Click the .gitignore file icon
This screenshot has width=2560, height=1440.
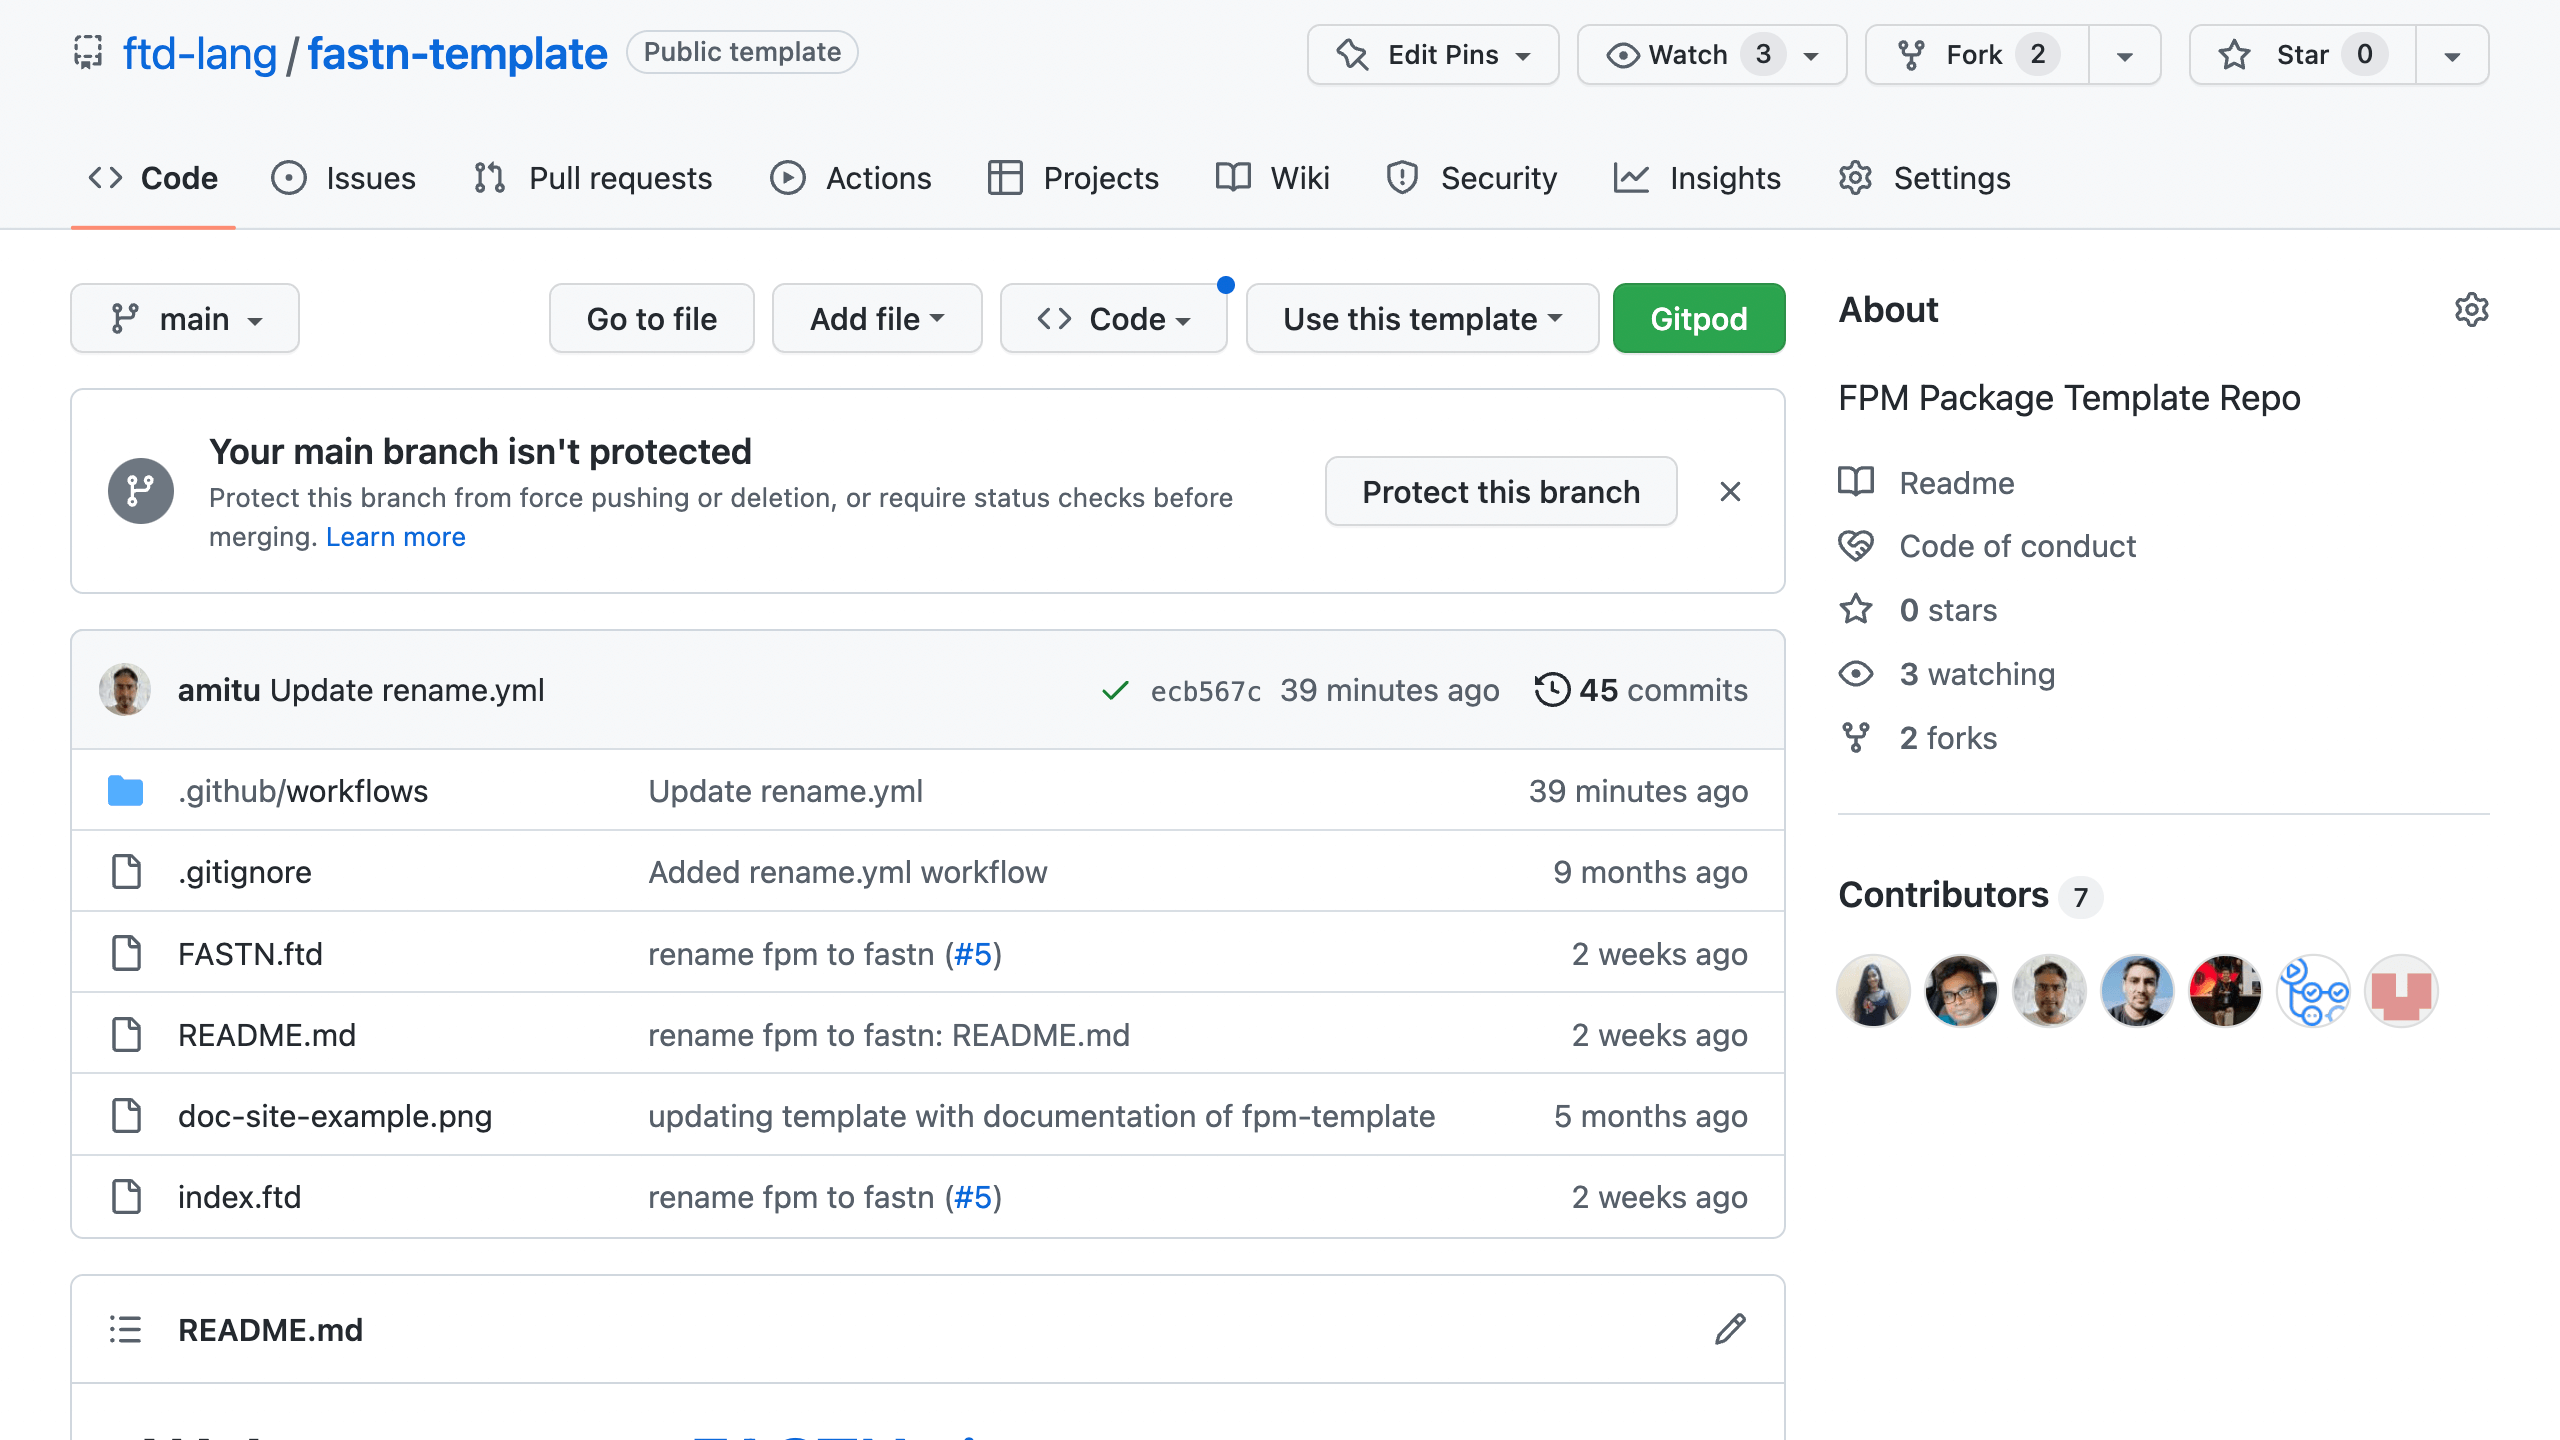point(126,871)
